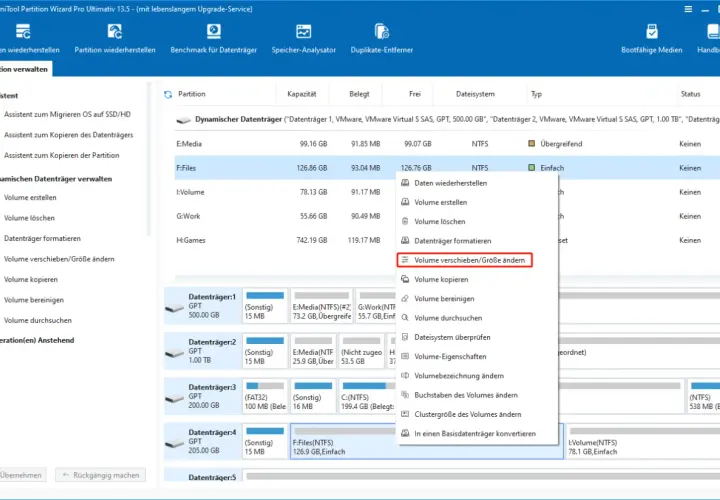Viewport: 720px width, 500px height.
Task: Click Volume erstellen icon in context menu
Action: click(x=405, y=202)
